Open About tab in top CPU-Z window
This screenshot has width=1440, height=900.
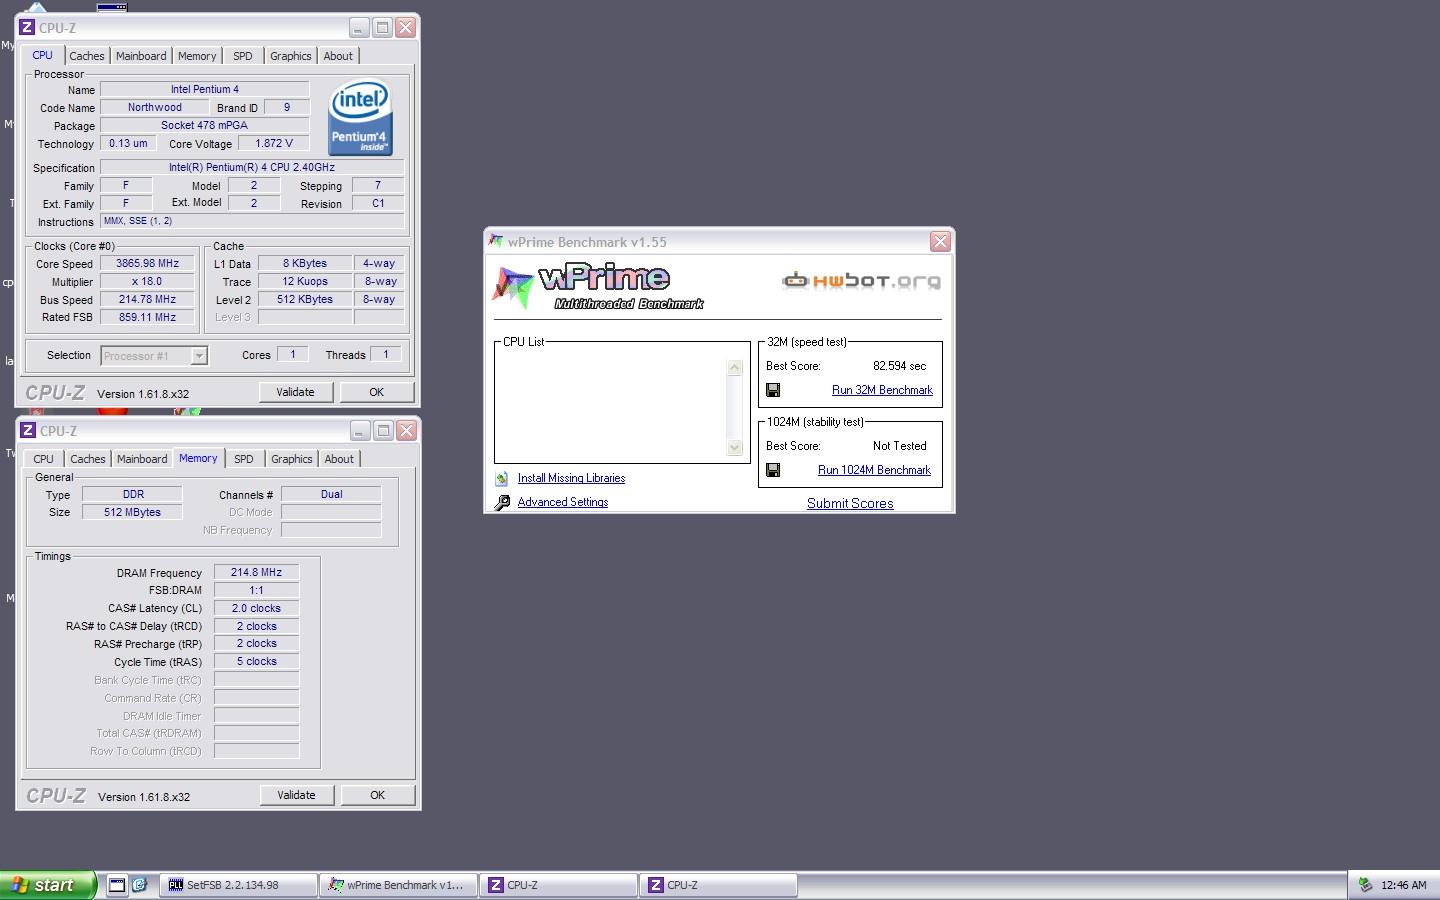[338, 56]
